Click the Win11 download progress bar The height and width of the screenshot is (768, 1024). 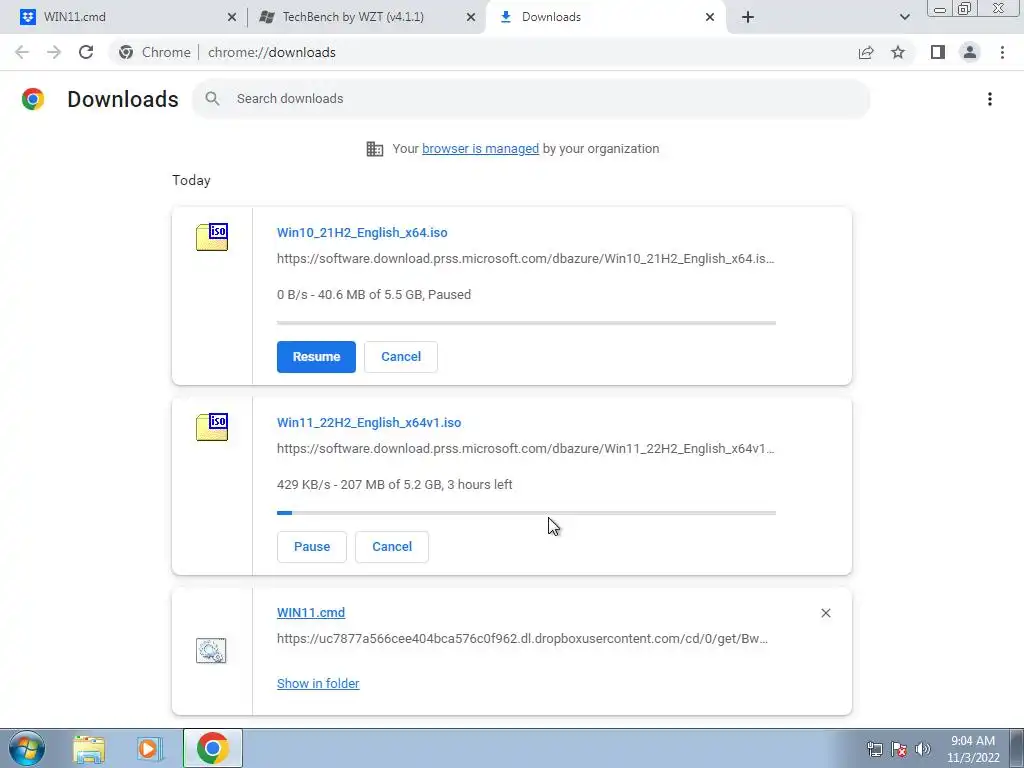point(526,513)
